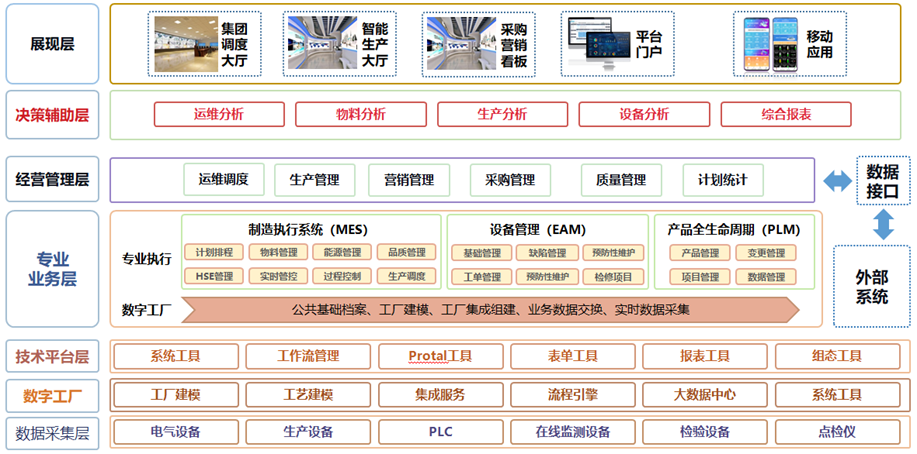Choose the 决策辅助层 layer label
This screenshot has height=454, width=917.
[52, 115]
